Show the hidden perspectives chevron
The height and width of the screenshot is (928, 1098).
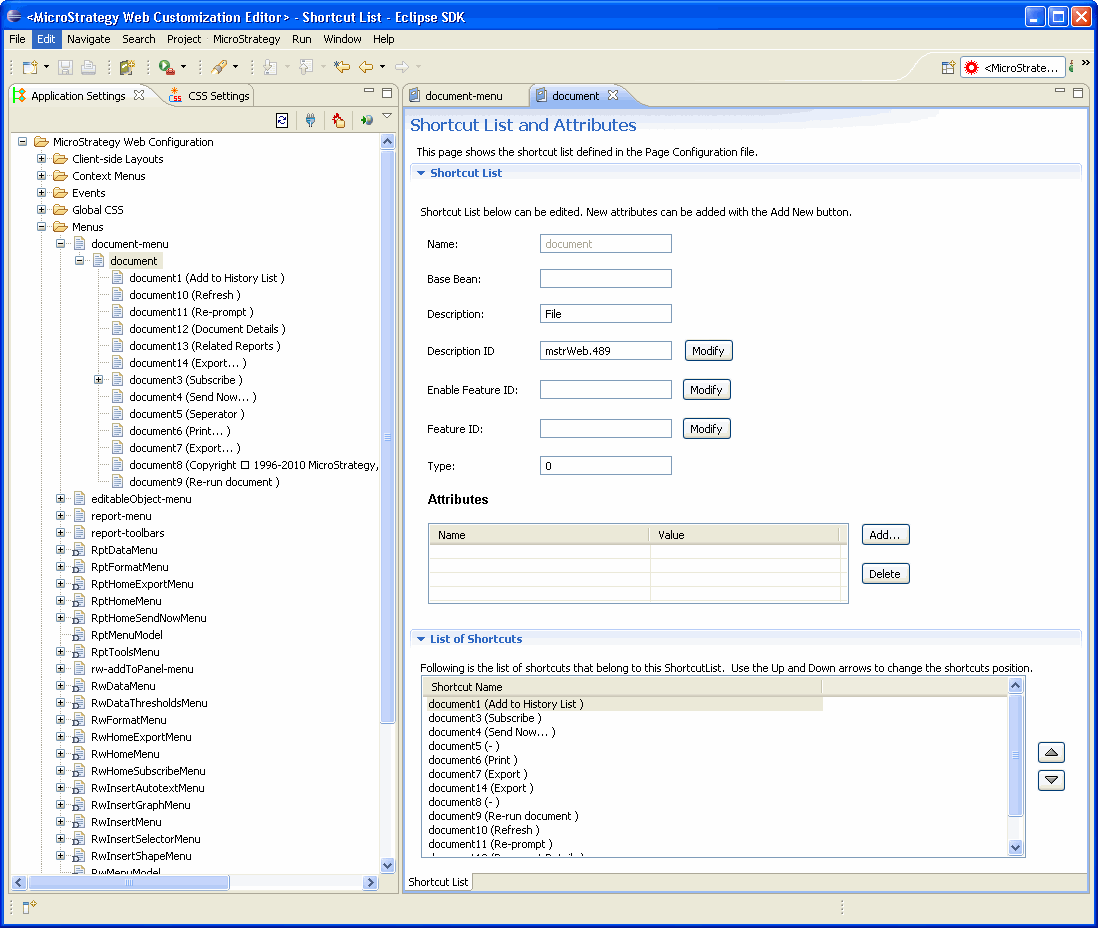(1085, 62)
